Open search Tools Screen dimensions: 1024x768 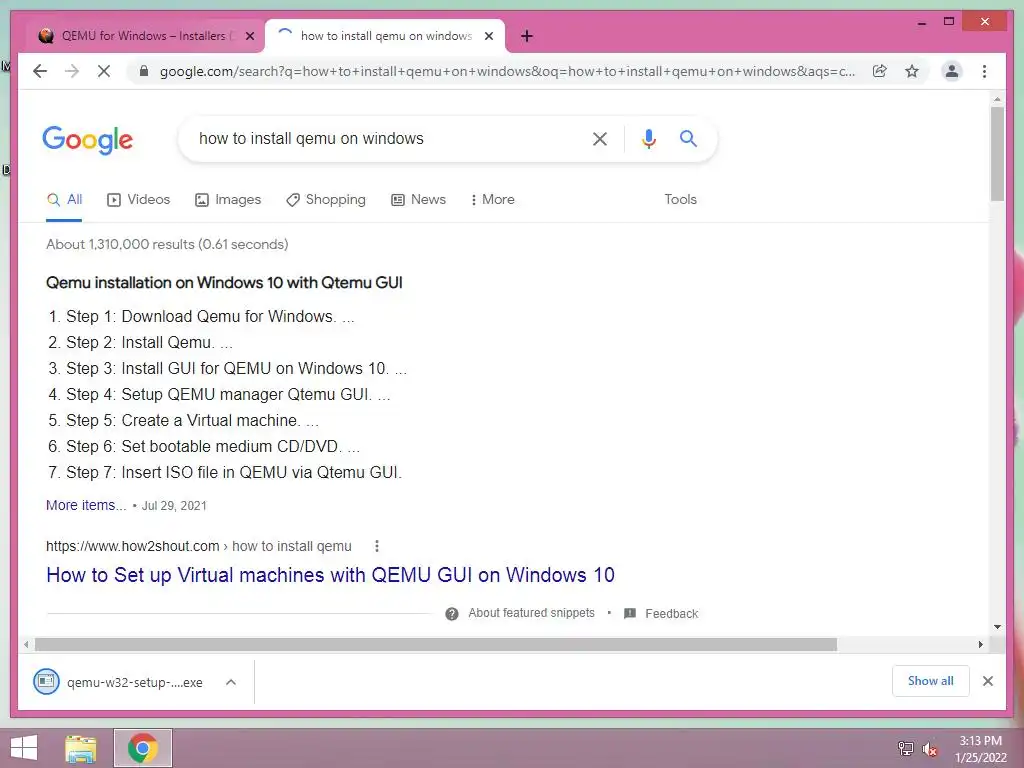click(x=680, y=200)
